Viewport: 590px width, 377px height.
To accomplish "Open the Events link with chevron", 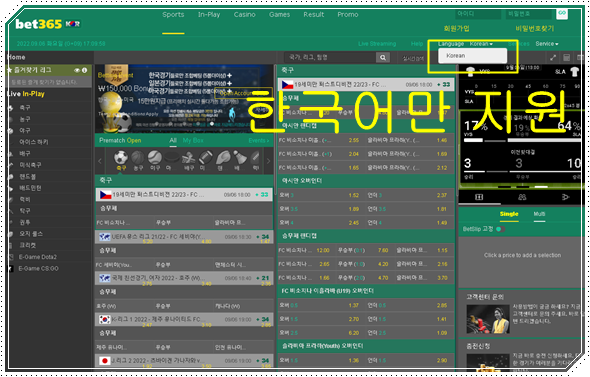I will (x=259, y=140).
